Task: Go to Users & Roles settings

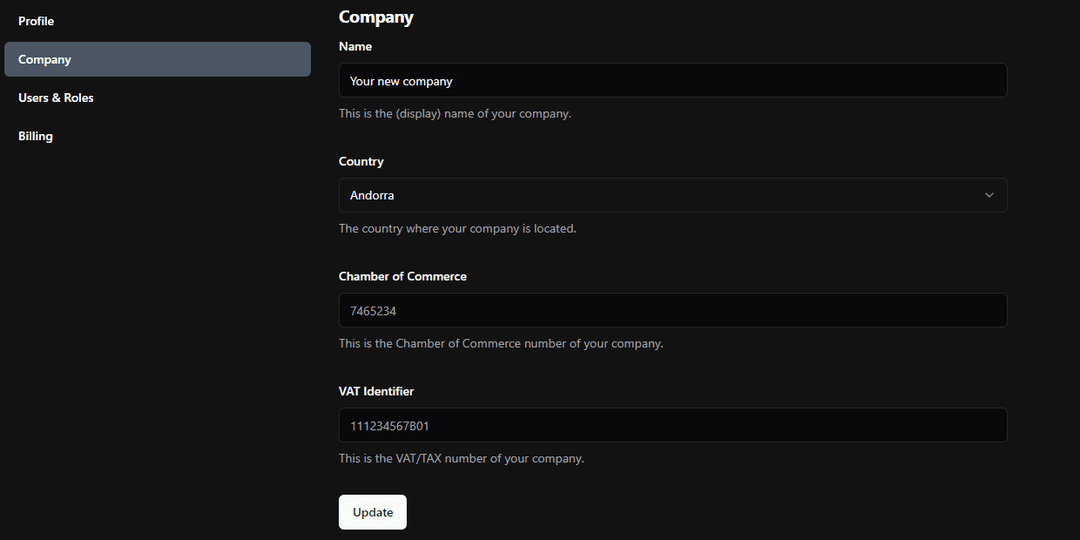Action: pyautogui.click(x=56, y=98)
